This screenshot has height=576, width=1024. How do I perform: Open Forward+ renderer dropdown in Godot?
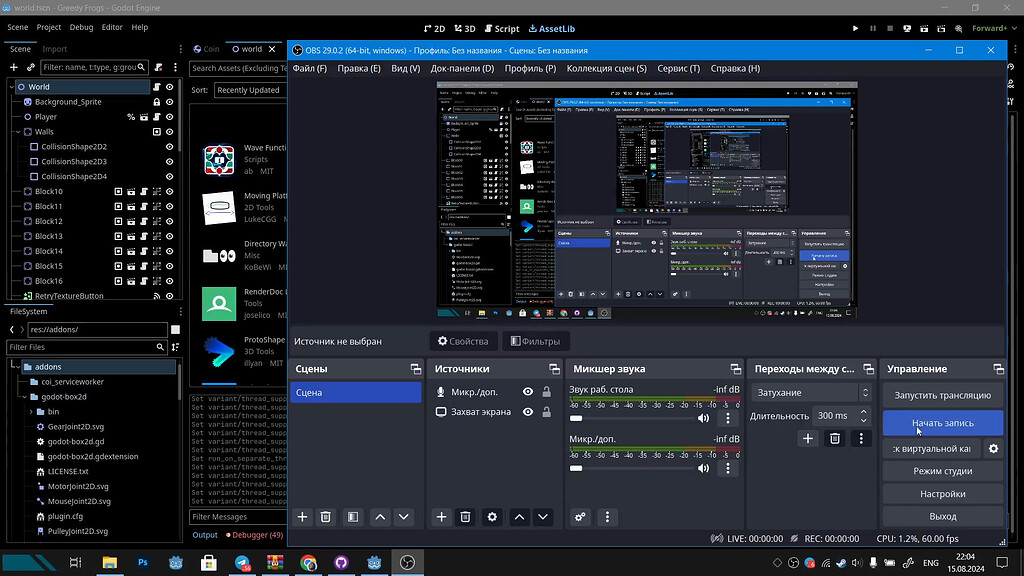tap(993, 28)
